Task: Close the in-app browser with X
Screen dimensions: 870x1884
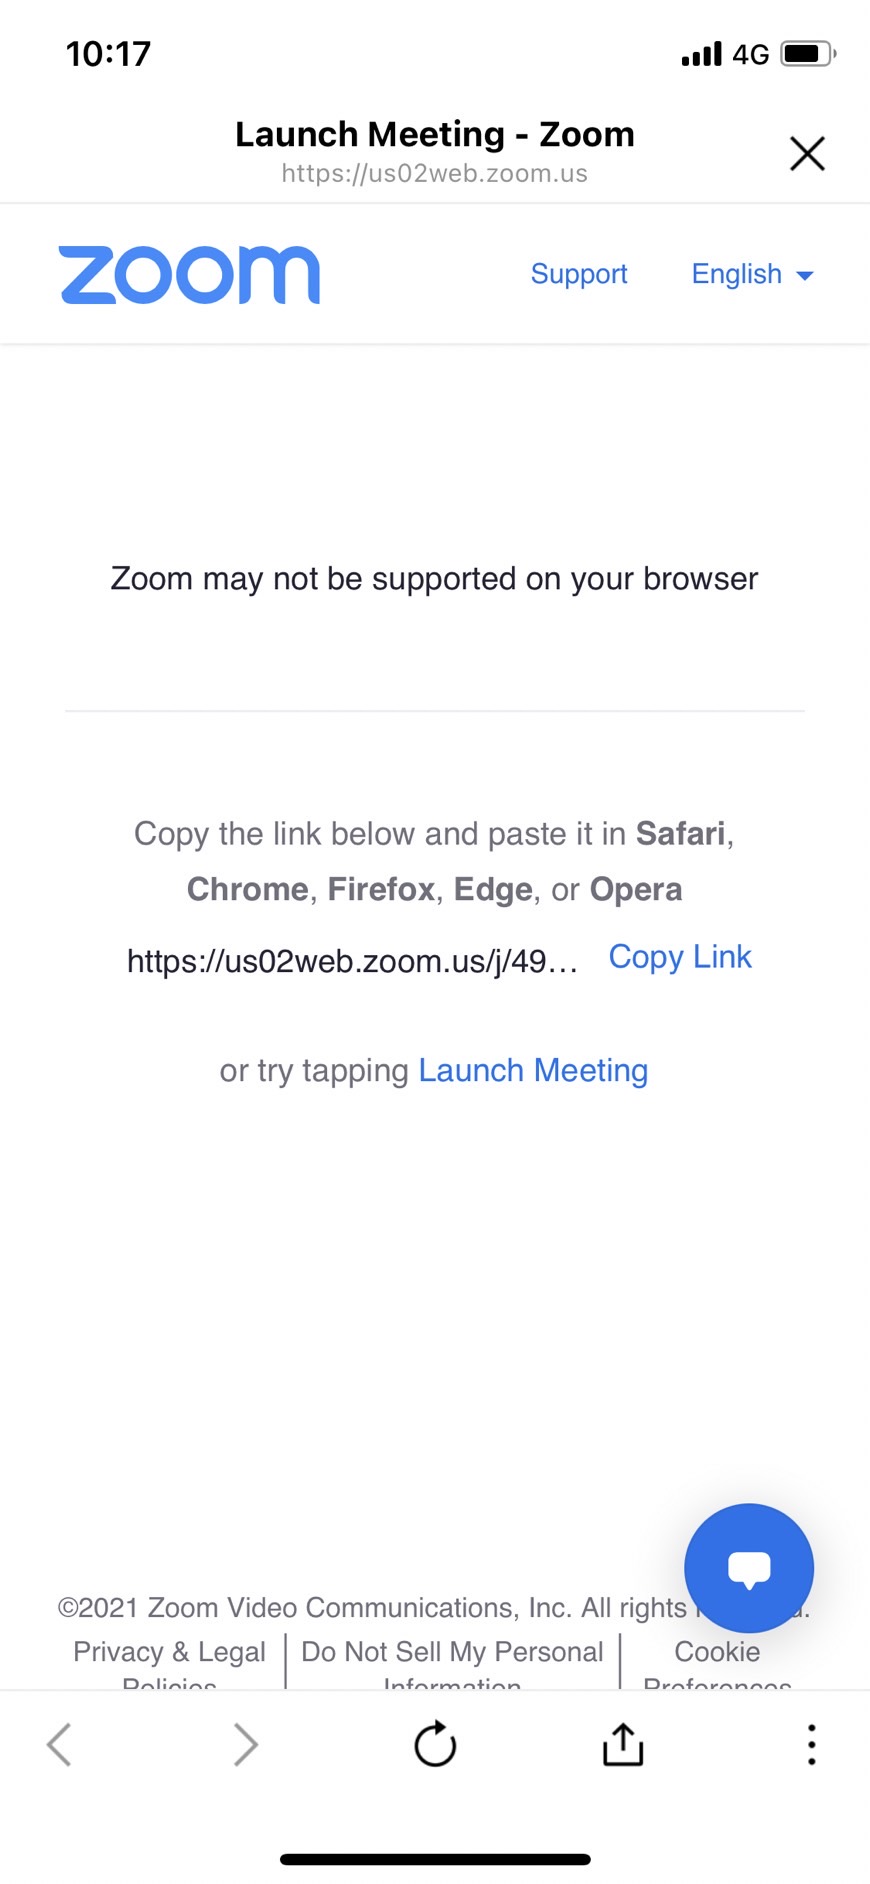Action: (807, 154)
